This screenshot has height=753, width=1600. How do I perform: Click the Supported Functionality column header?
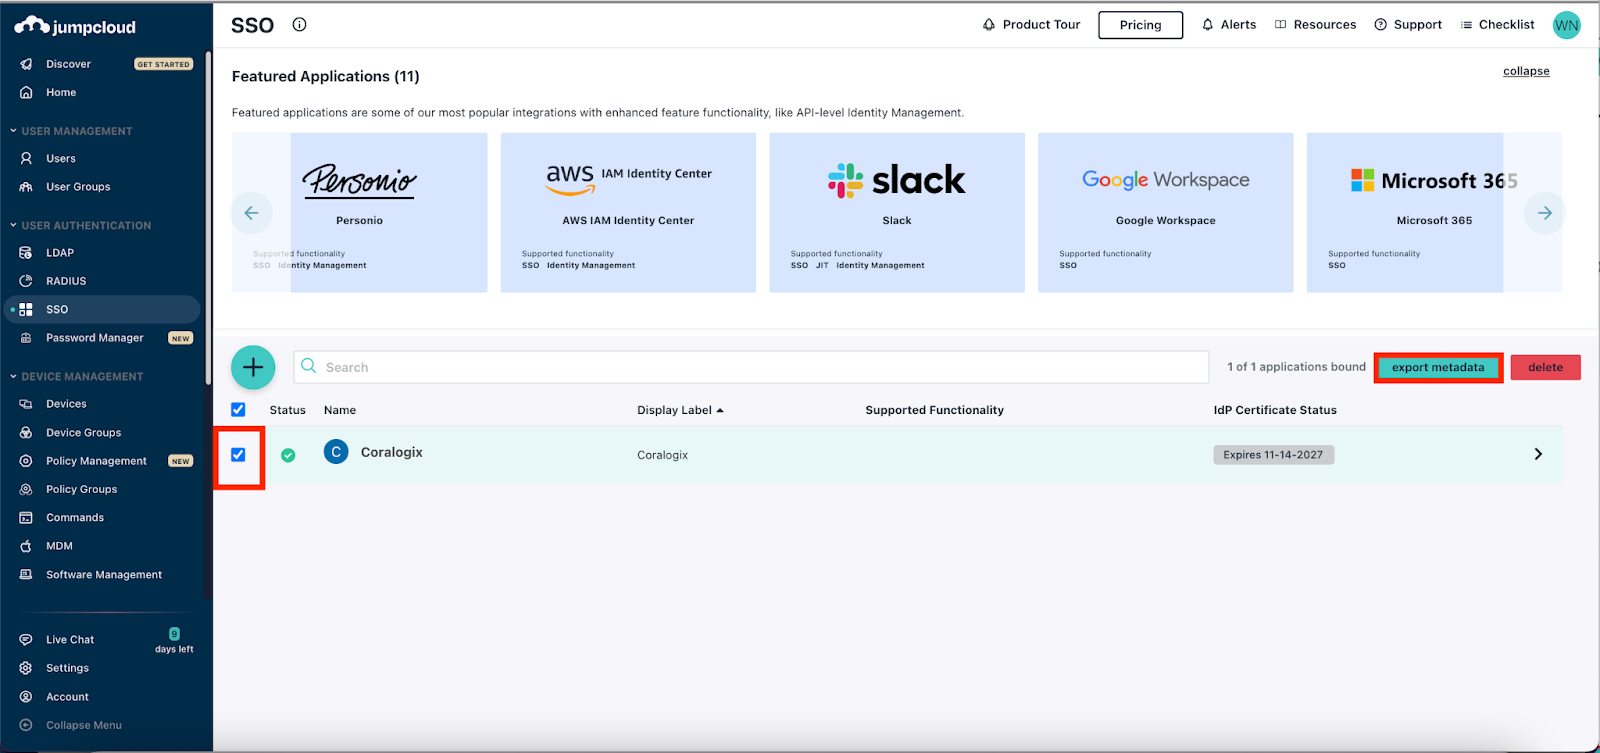934,410
